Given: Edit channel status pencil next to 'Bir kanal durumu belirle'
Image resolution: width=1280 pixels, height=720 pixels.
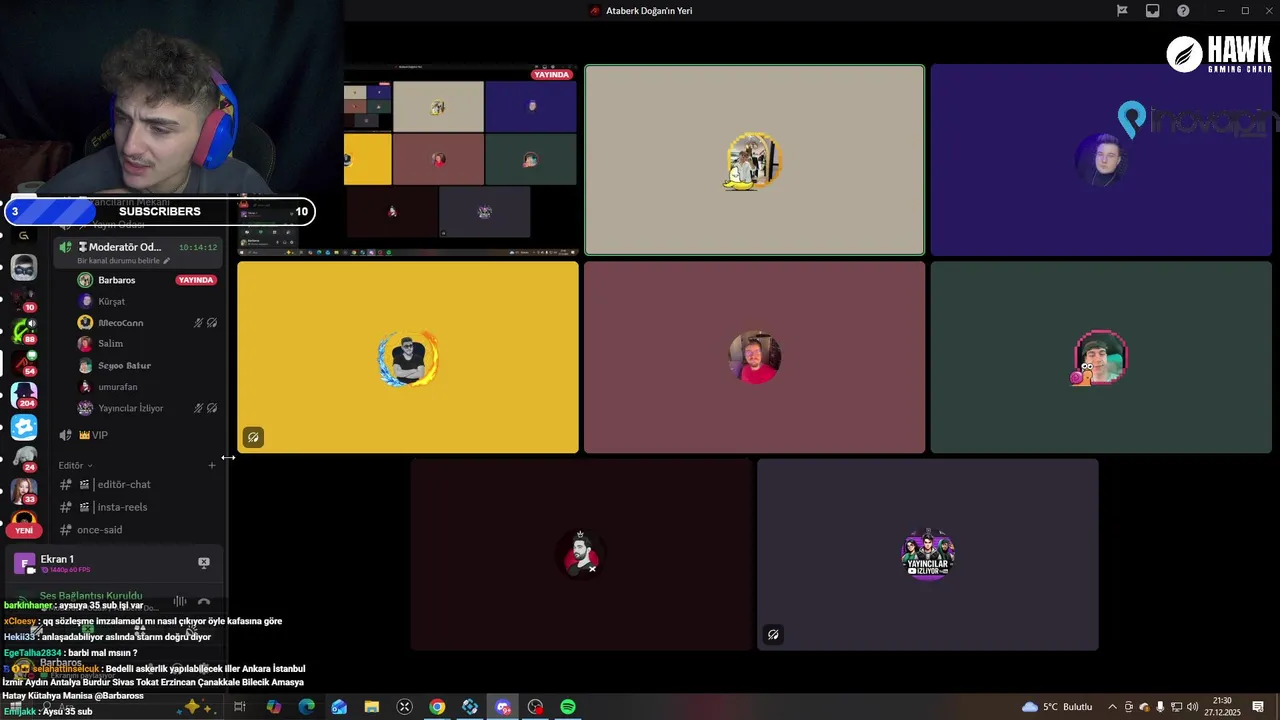Looking at the screenshot, I should pyautogui.click(x=167, y=261).
